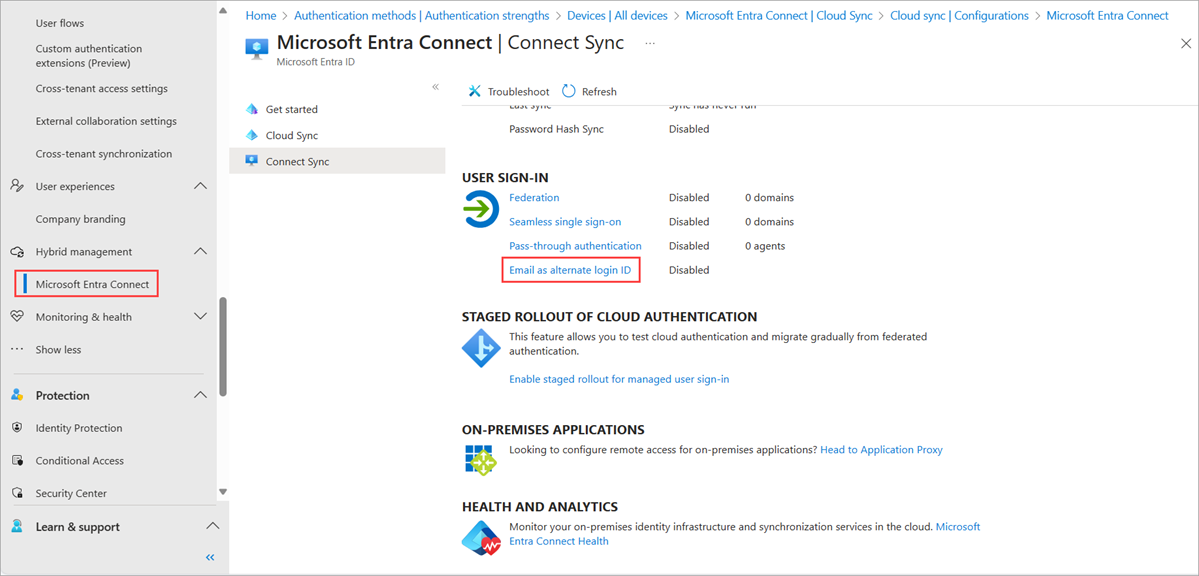Click Head to Application Proxy link
The height and width of the screenshot is (576, 1199).
882,450
